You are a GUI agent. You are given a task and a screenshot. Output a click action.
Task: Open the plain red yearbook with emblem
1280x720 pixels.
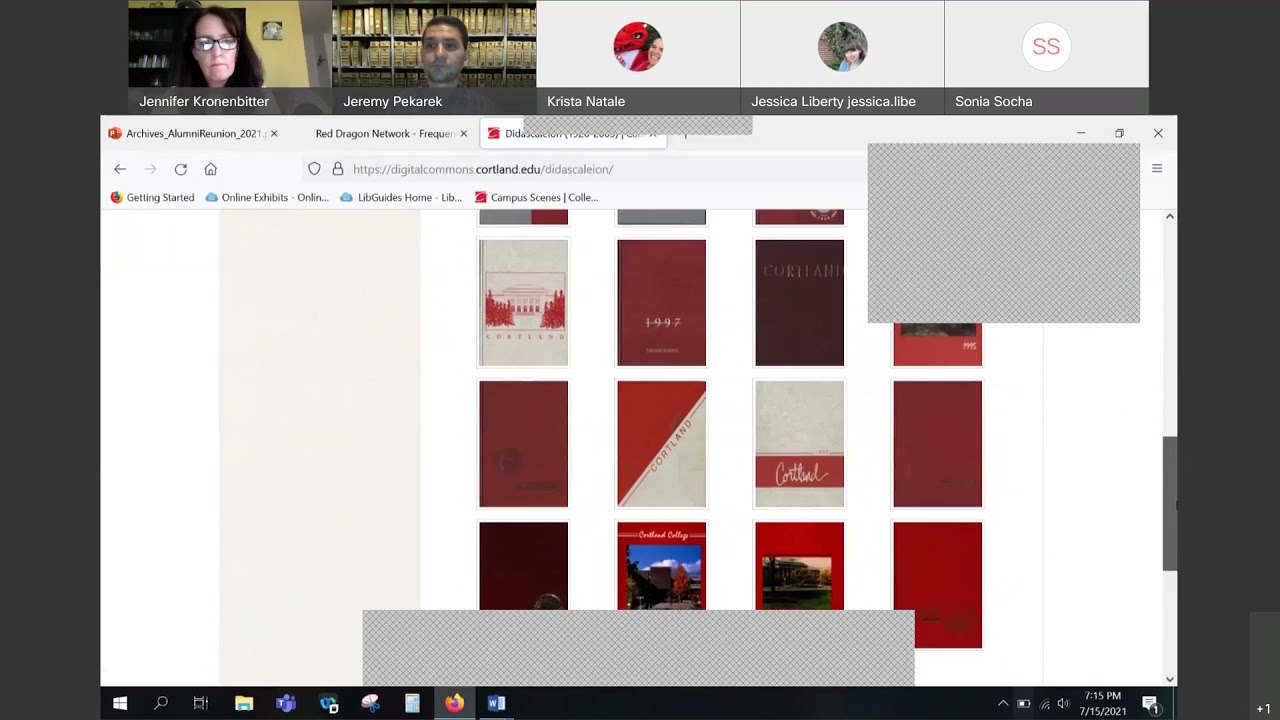coord(937,585)
